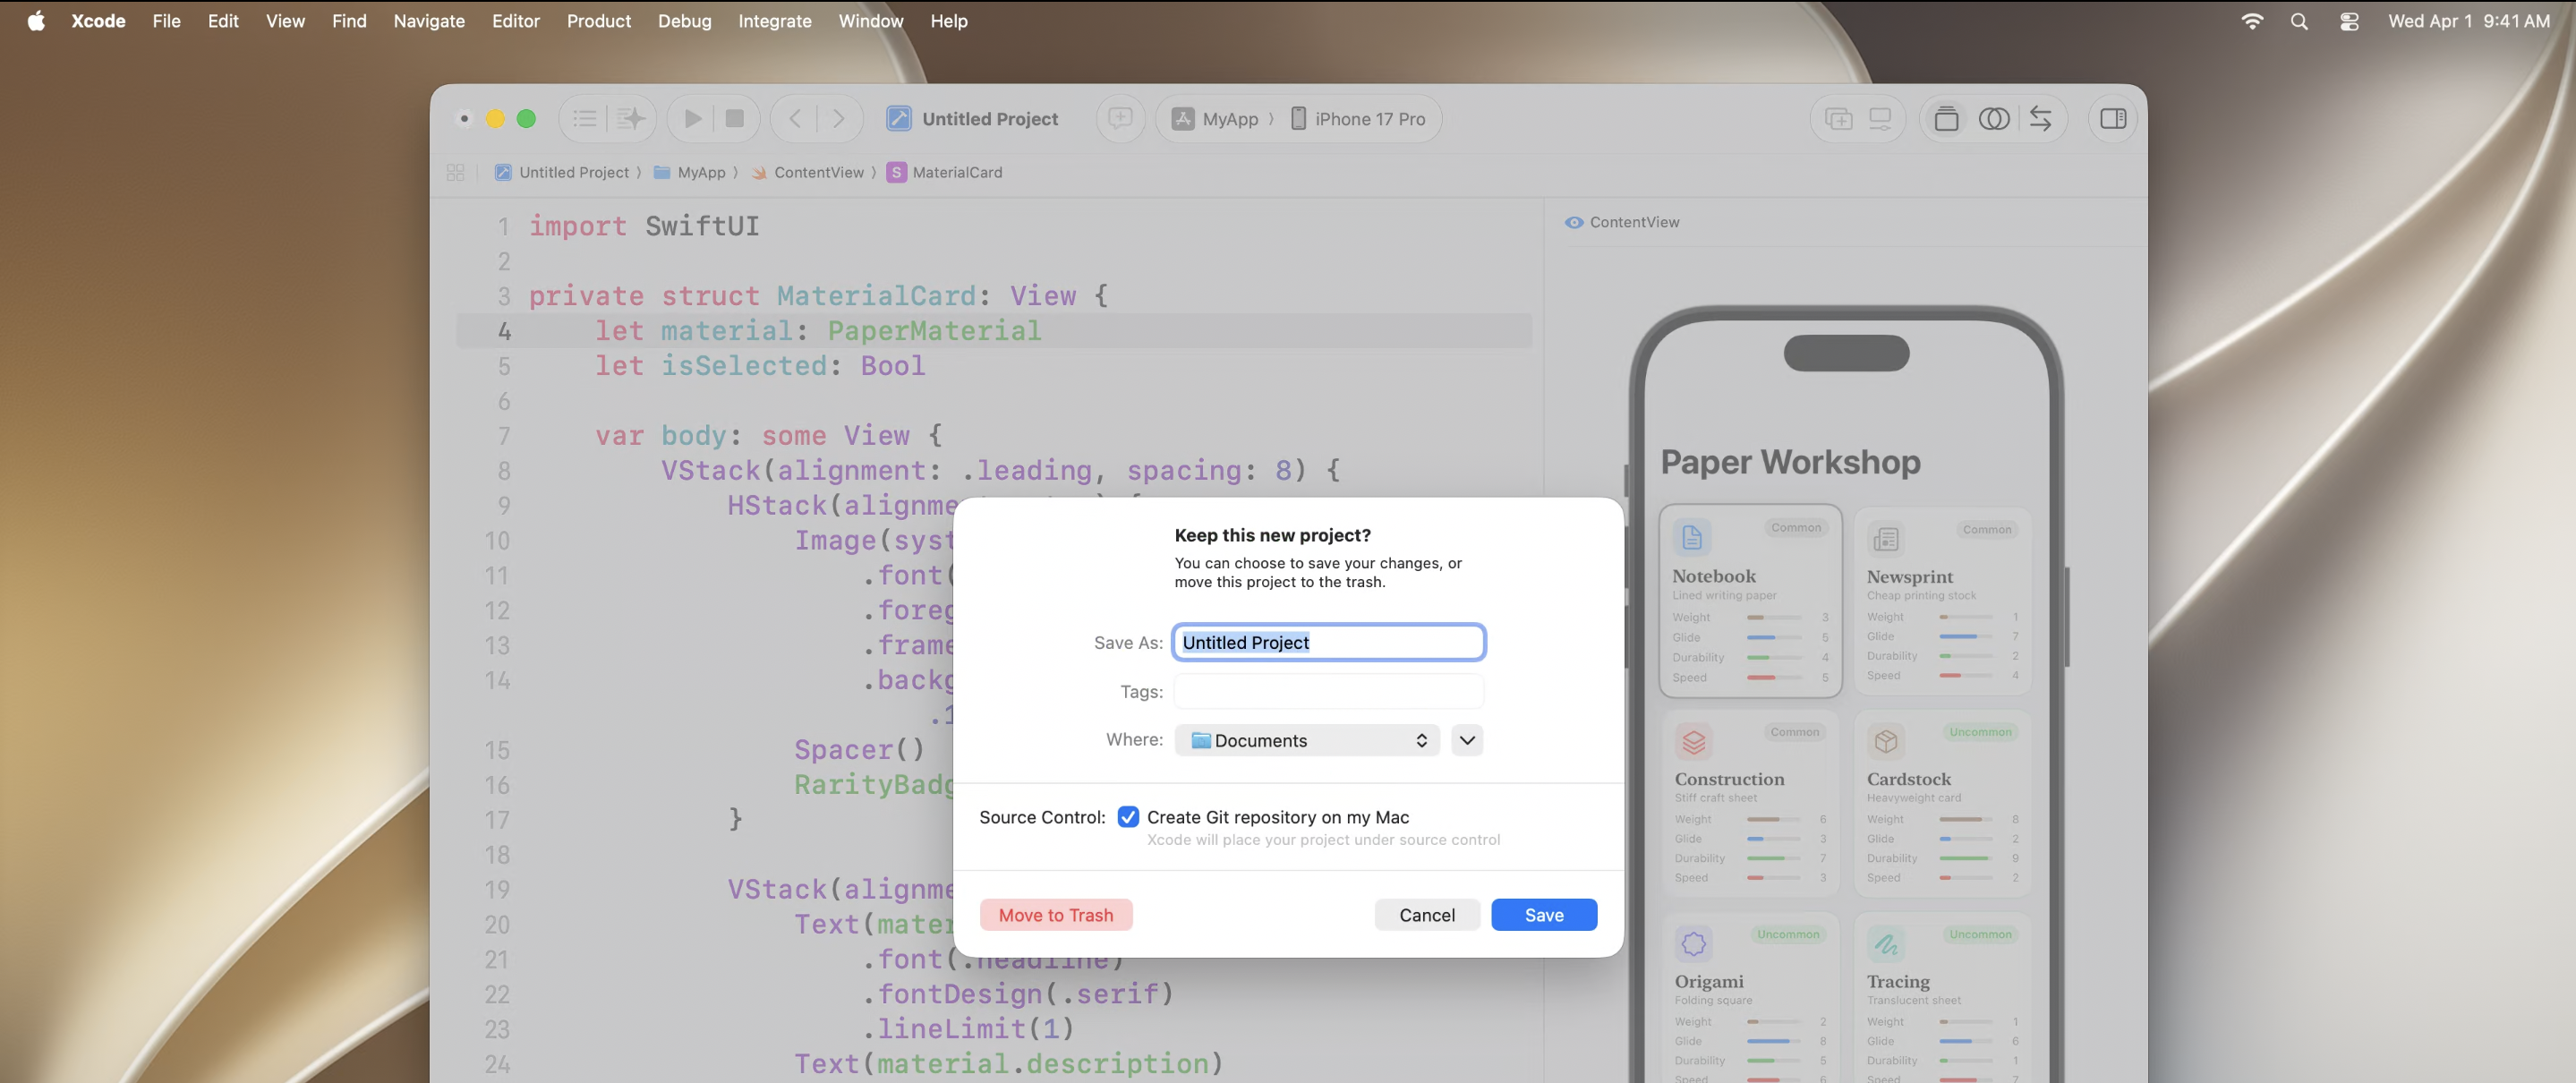
Task: Click the Tracing scribble icon
Action: point(1886,944)
